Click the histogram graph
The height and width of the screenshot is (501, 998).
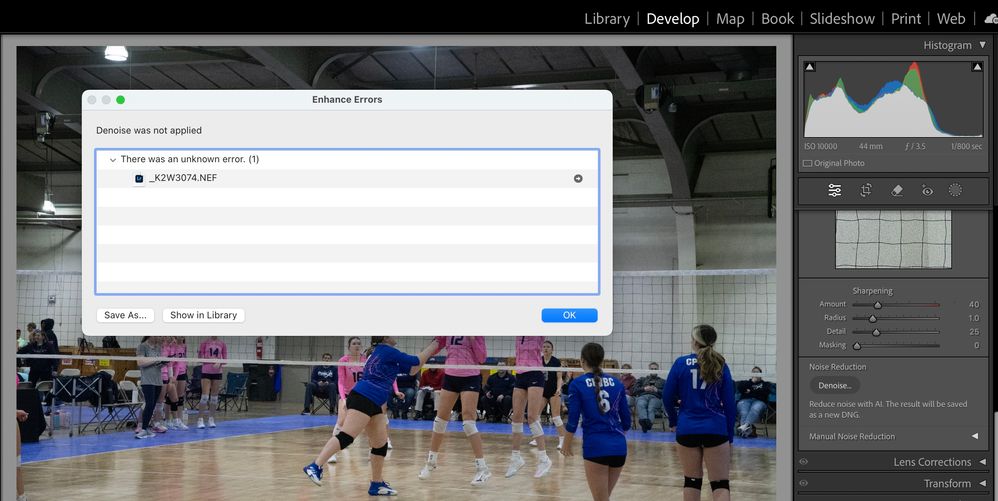[894, 99]
